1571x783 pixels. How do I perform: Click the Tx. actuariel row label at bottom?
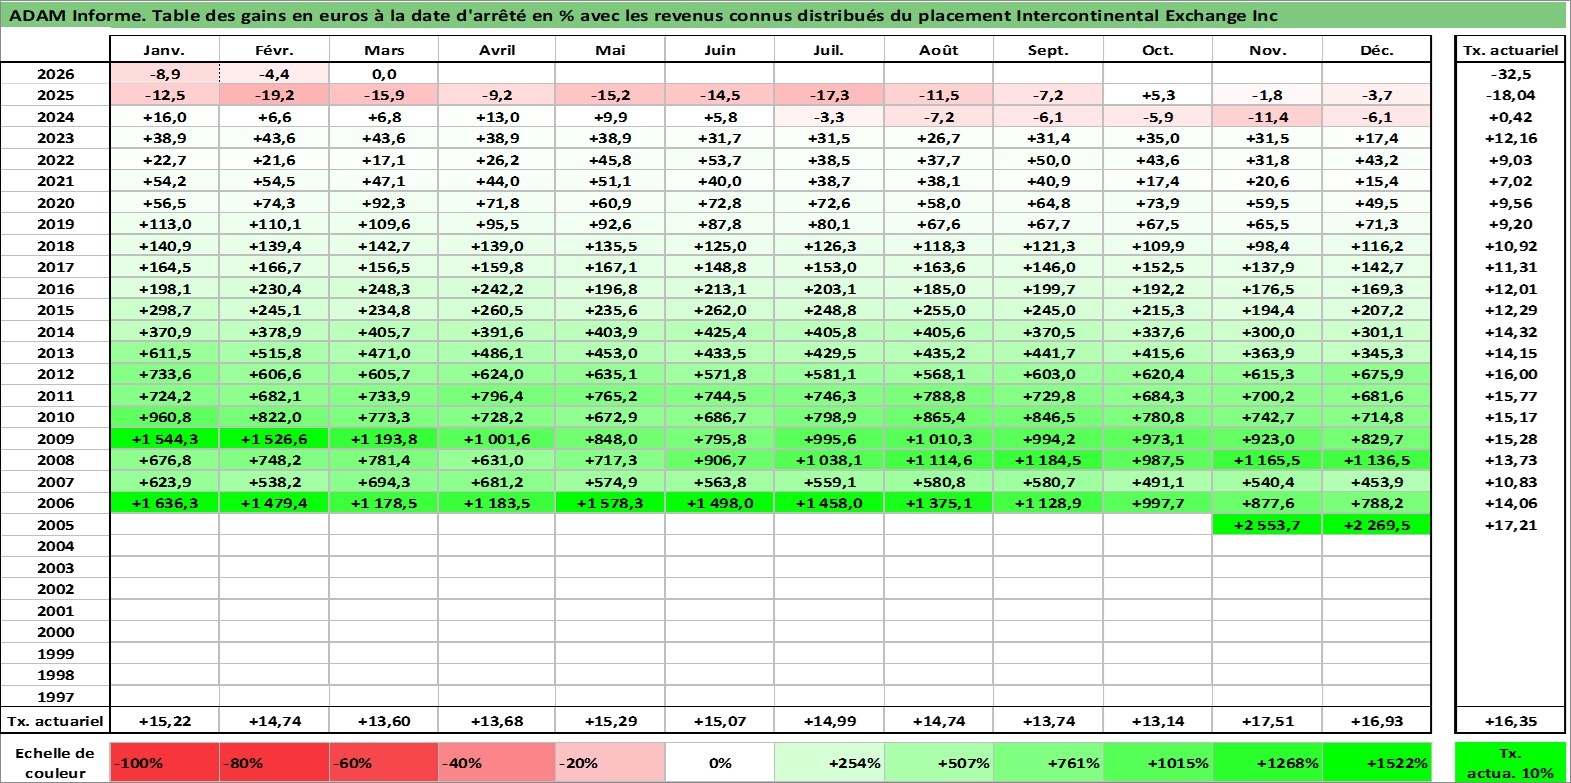pos(55,721)
